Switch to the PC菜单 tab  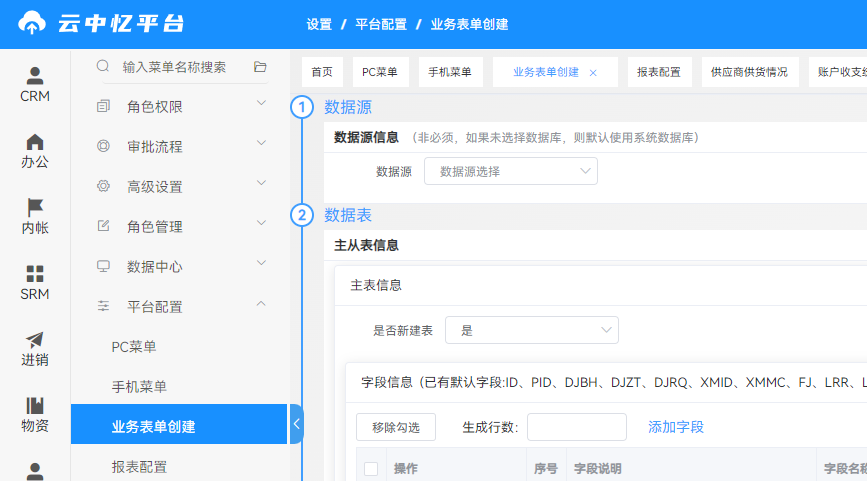pyautogui.click(x=380, y=72)
